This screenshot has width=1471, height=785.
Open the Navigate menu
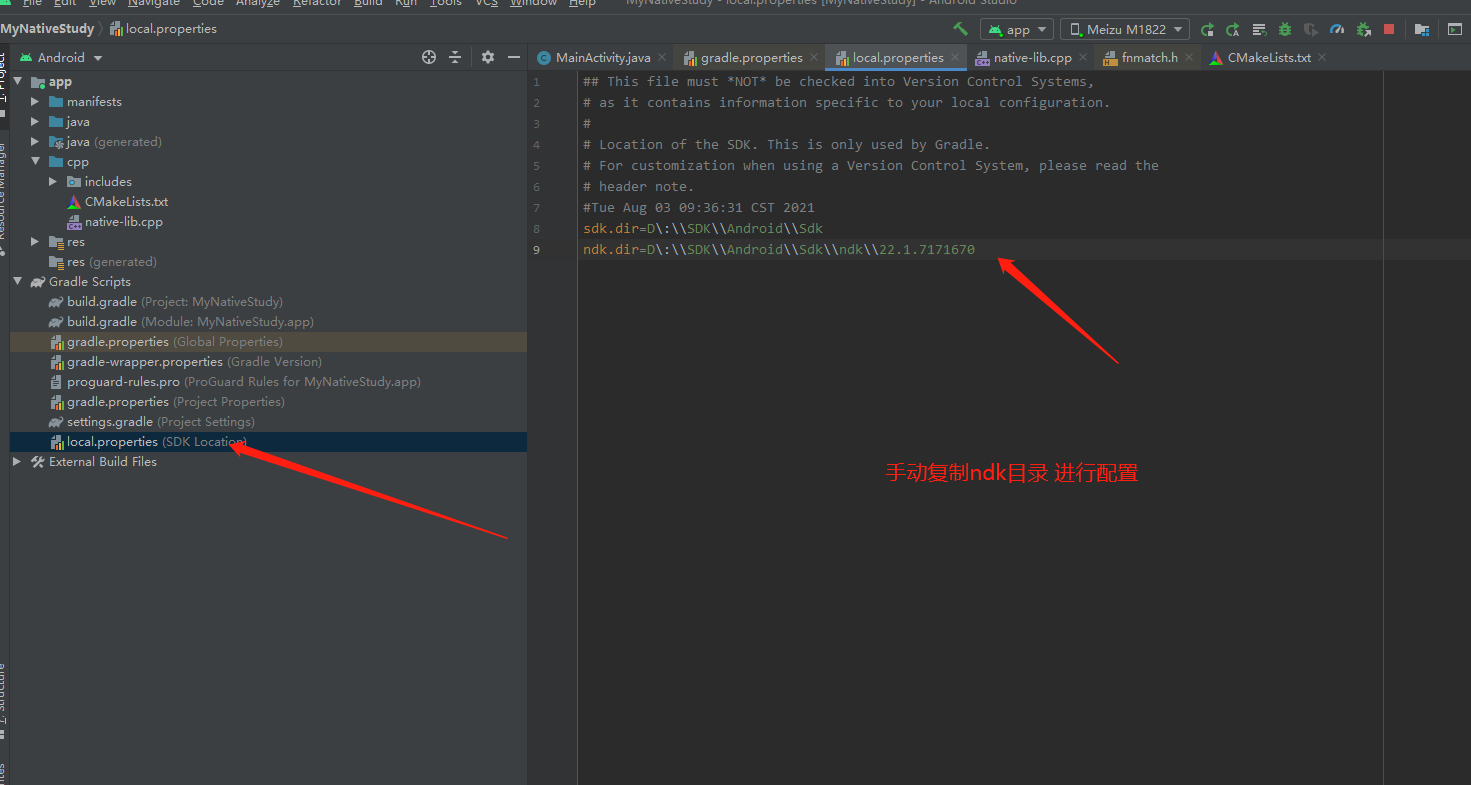(x=154, y=3)
